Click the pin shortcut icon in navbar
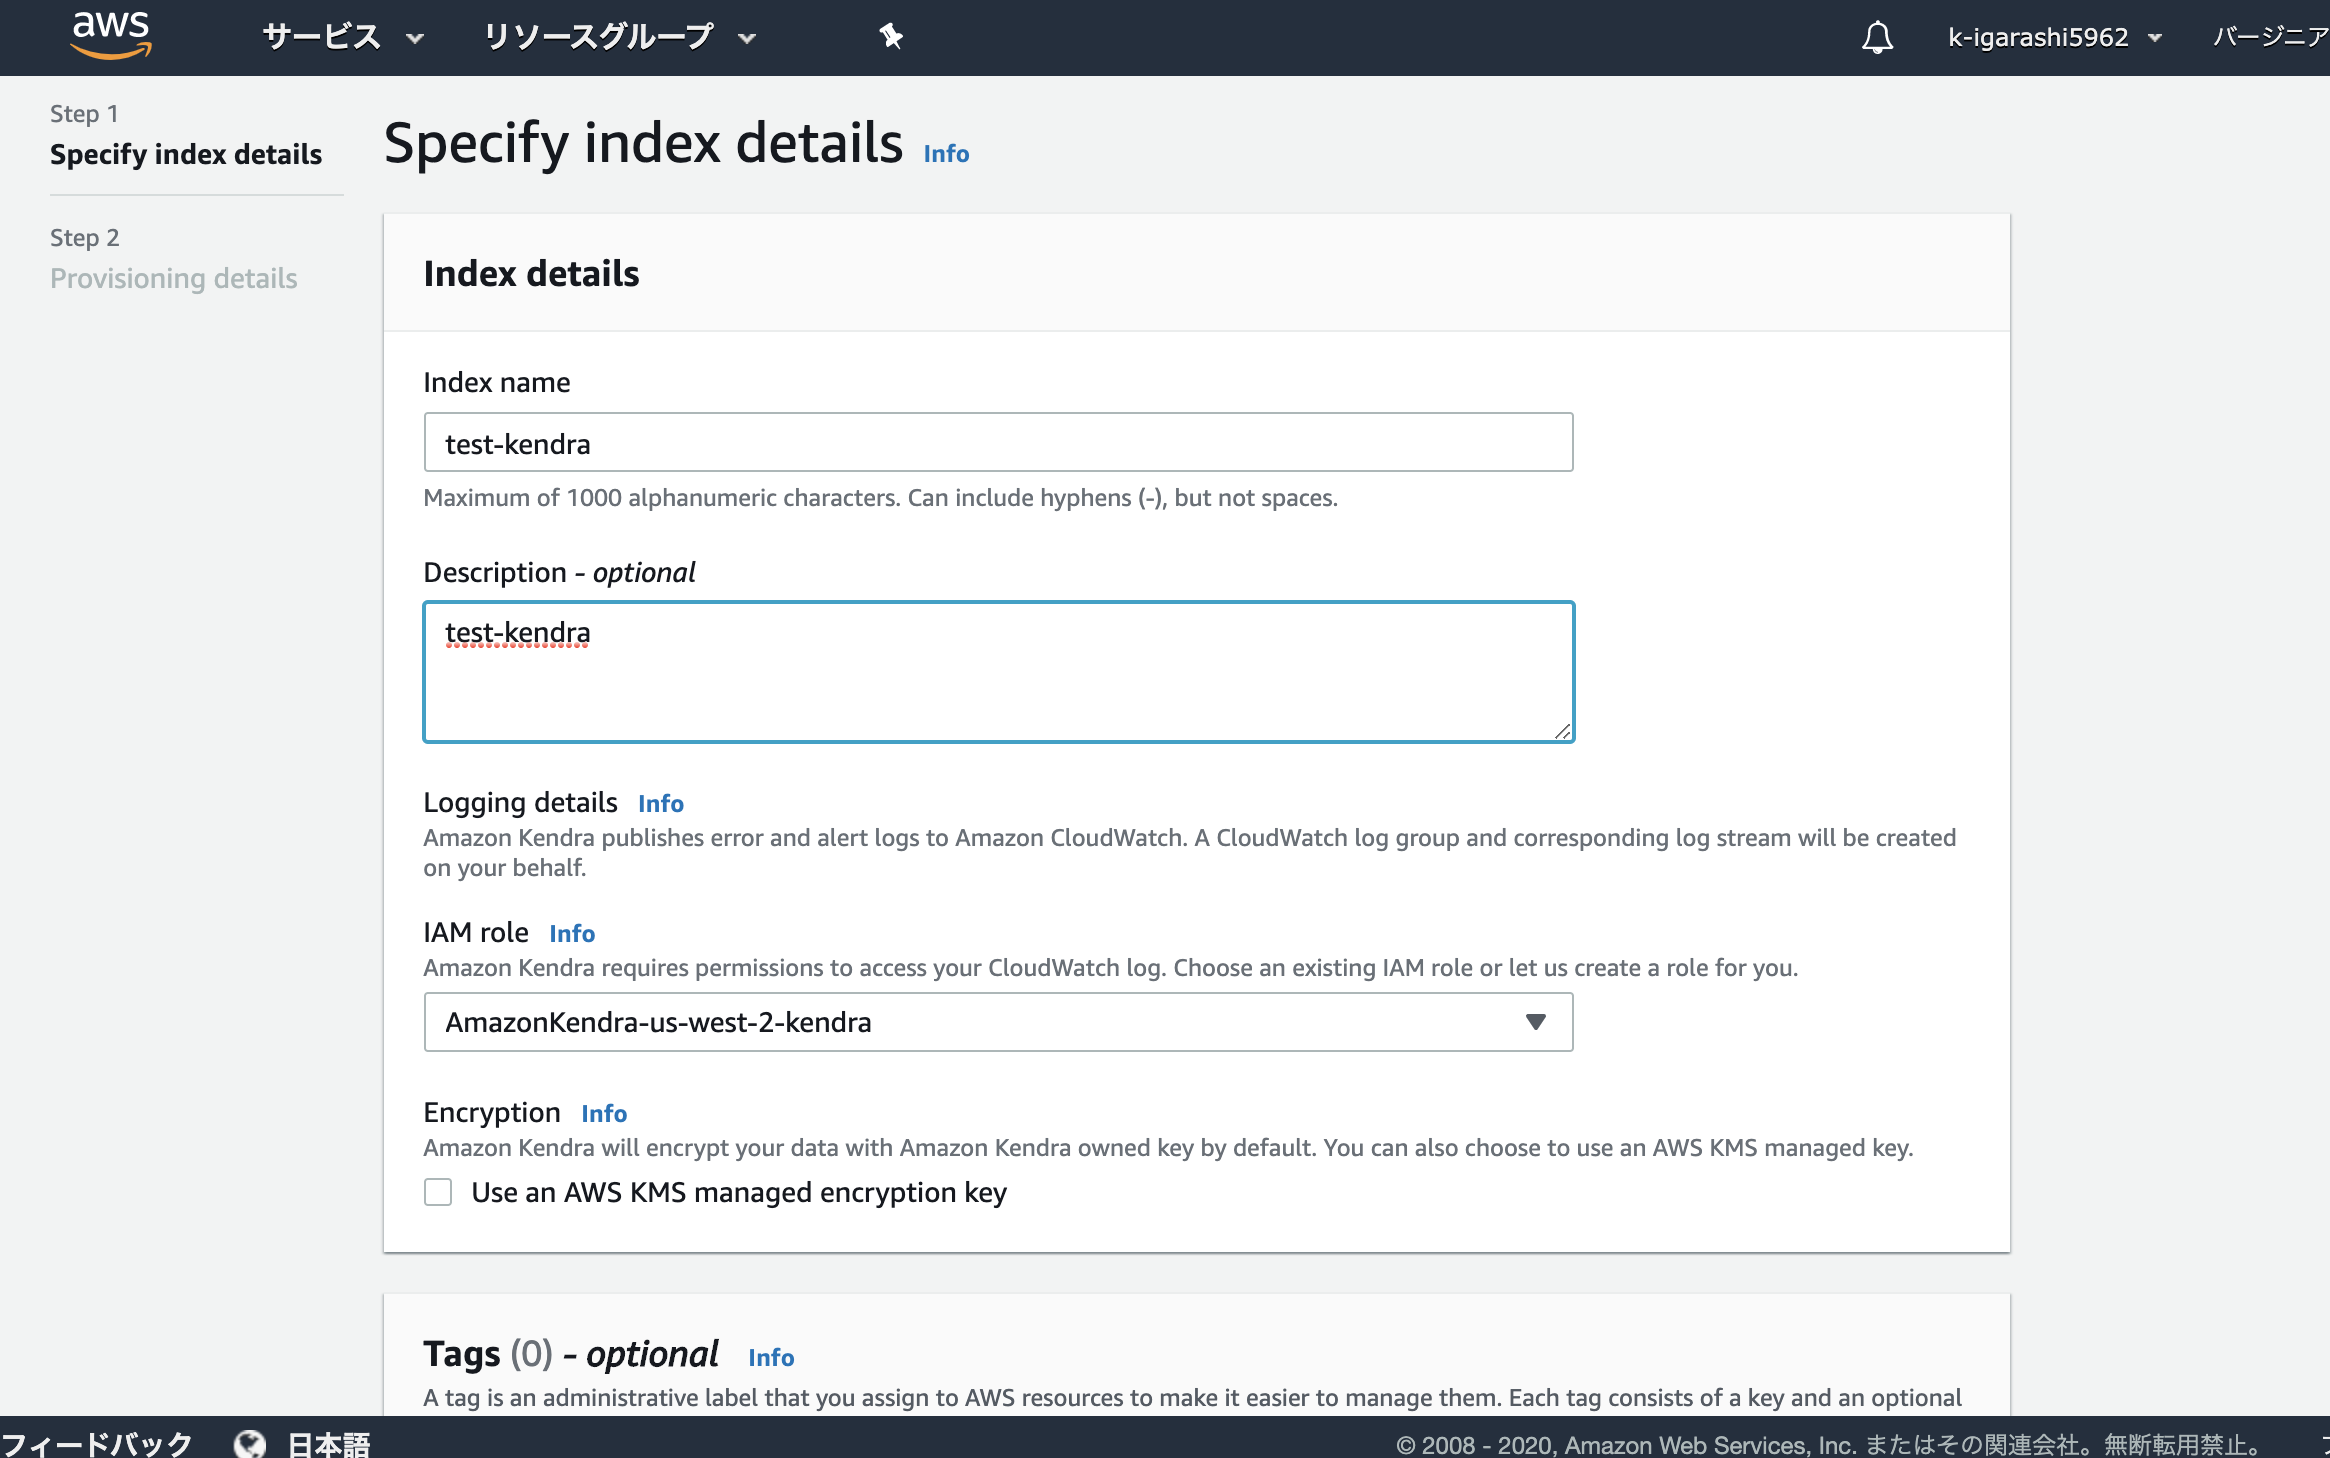The image size is (2330, 1458). pyautogui.click(x=890, y=37)
